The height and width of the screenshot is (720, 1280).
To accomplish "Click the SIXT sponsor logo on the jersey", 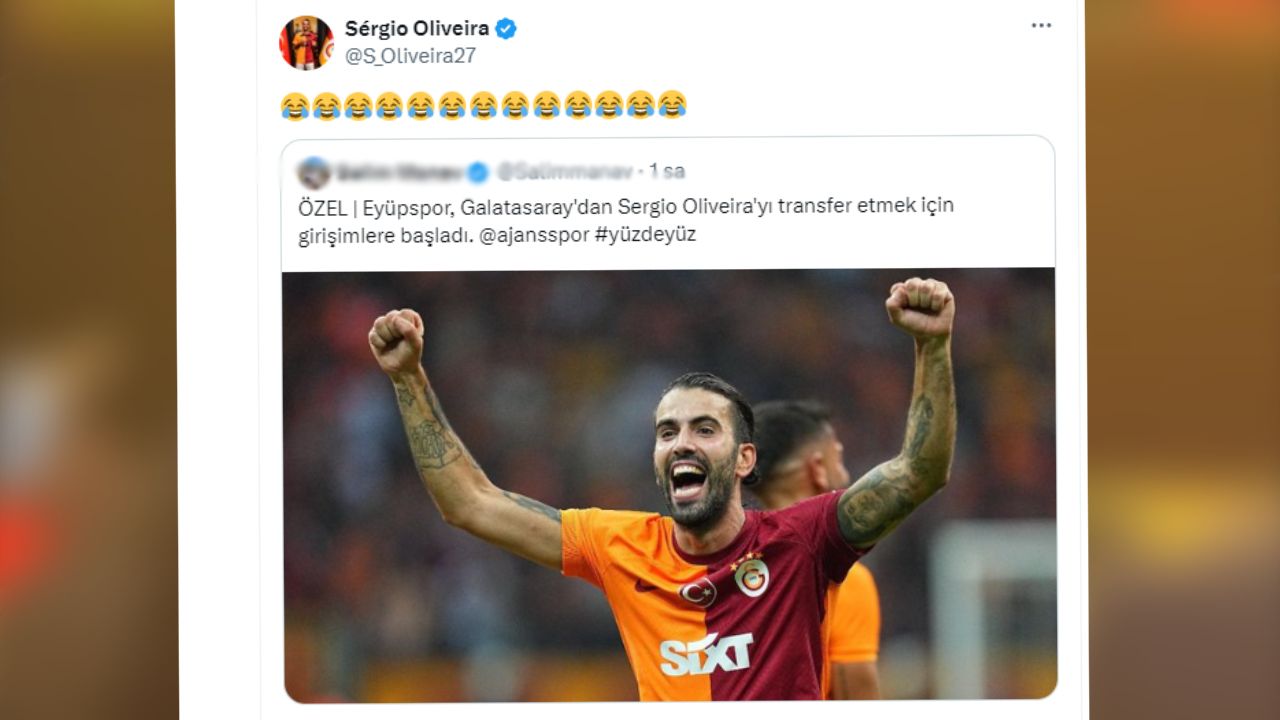I will (706, 654).
